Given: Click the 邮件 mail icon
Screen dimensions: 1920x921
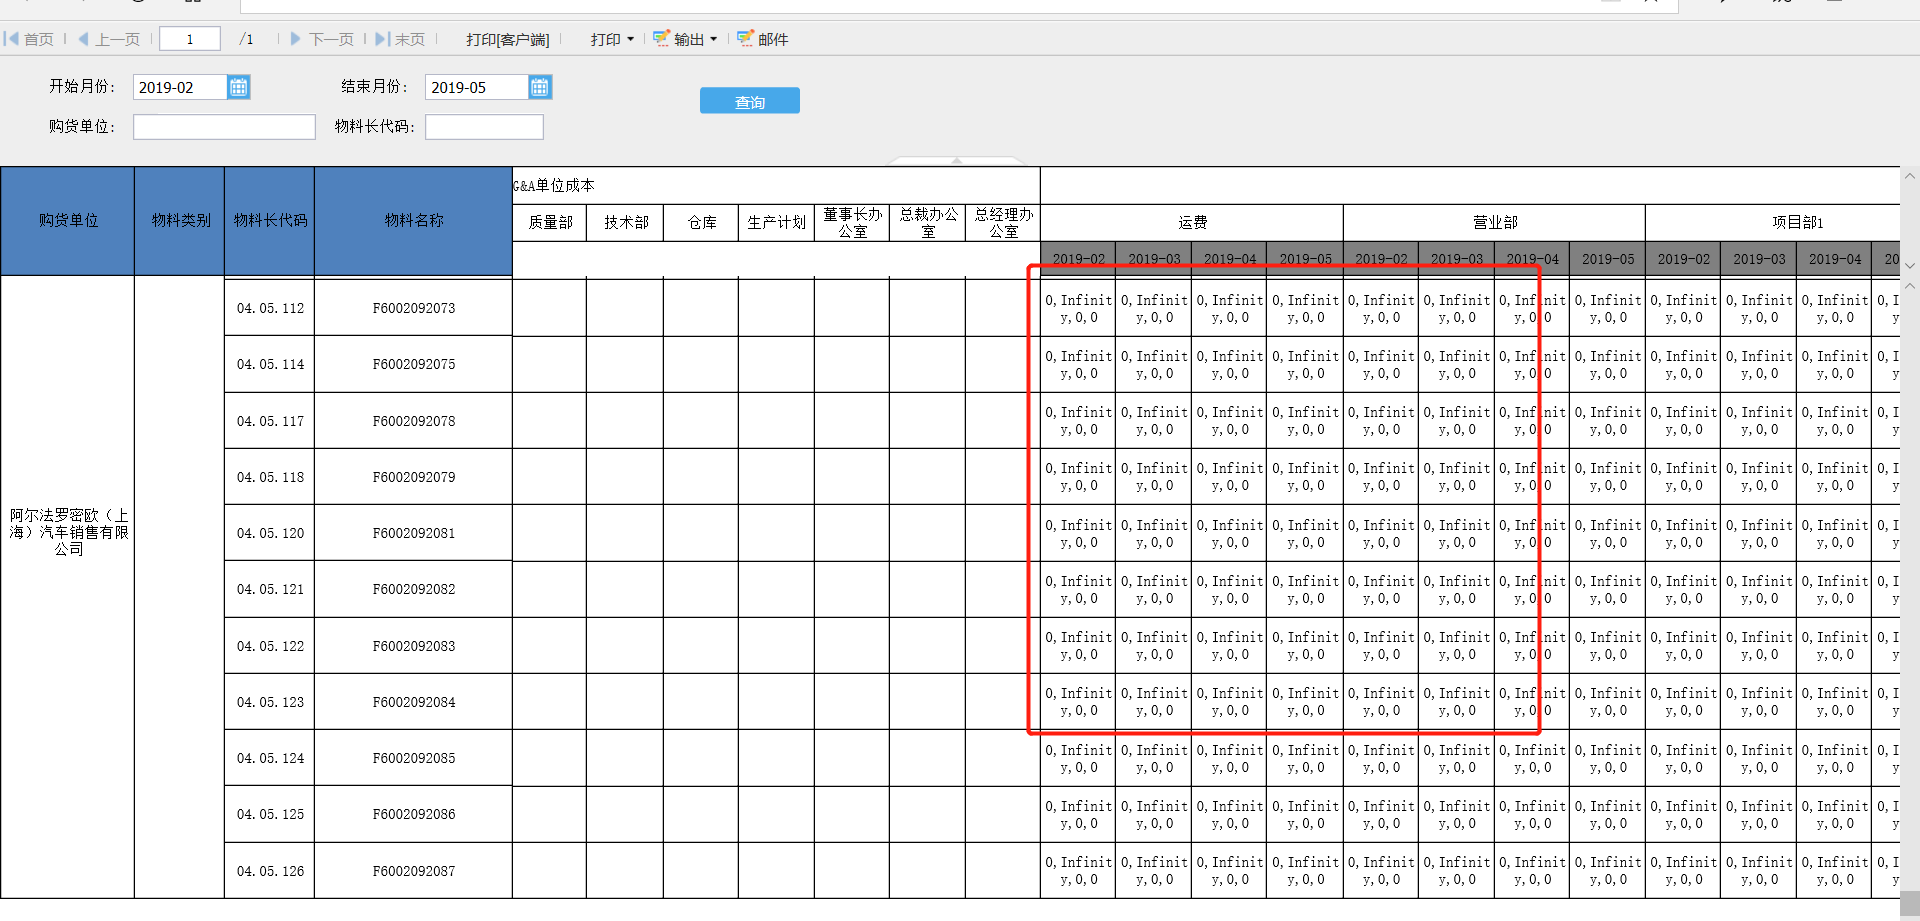Looking at the screenshot, I should pos(745,38).
